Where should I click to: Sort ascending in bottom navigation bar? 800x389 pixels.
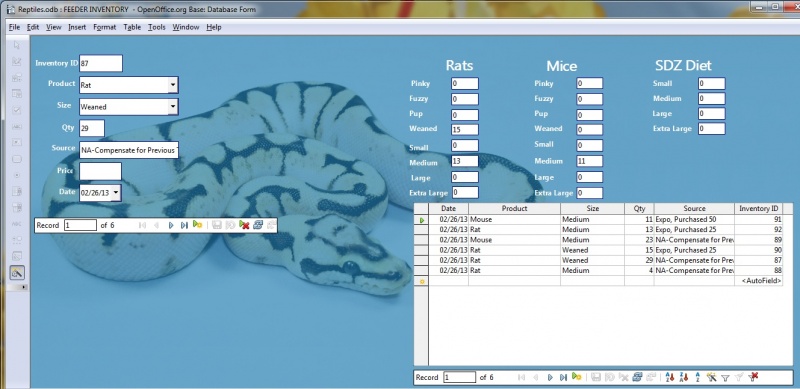670,377
